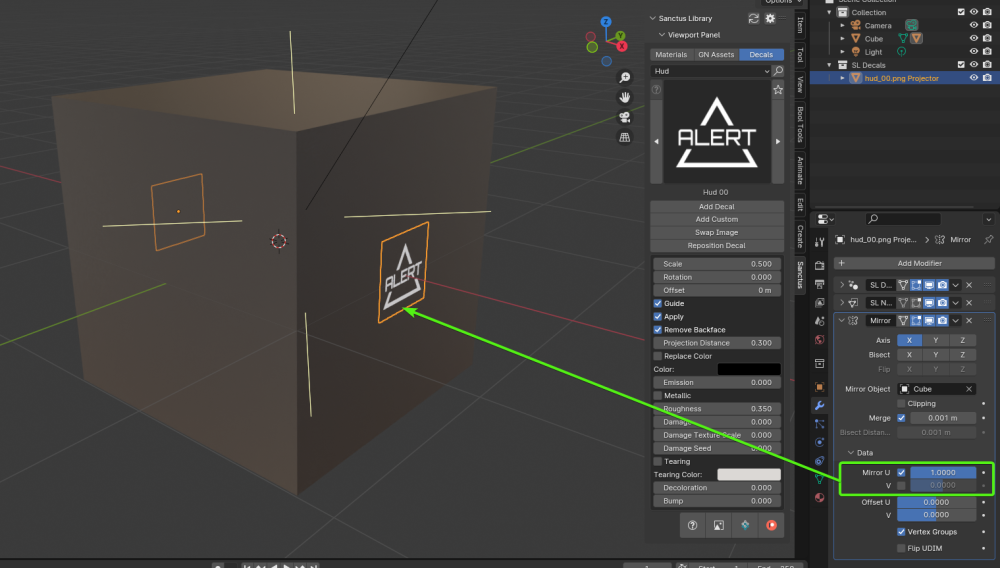Click the red circle icon below Bump
1000x568 pixels.
[772, 525]
